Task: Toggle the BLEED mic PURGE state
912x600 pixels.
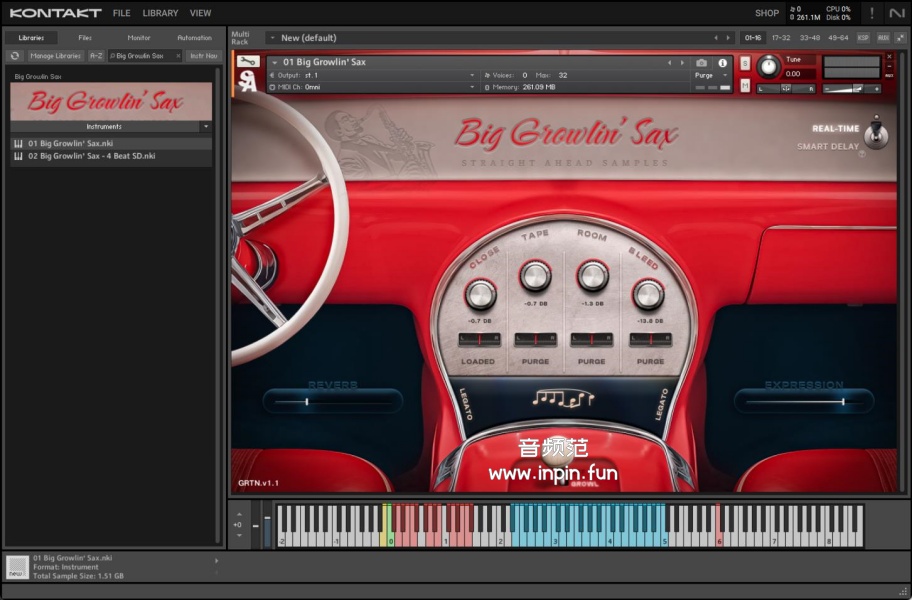Action: coord(650,362)
